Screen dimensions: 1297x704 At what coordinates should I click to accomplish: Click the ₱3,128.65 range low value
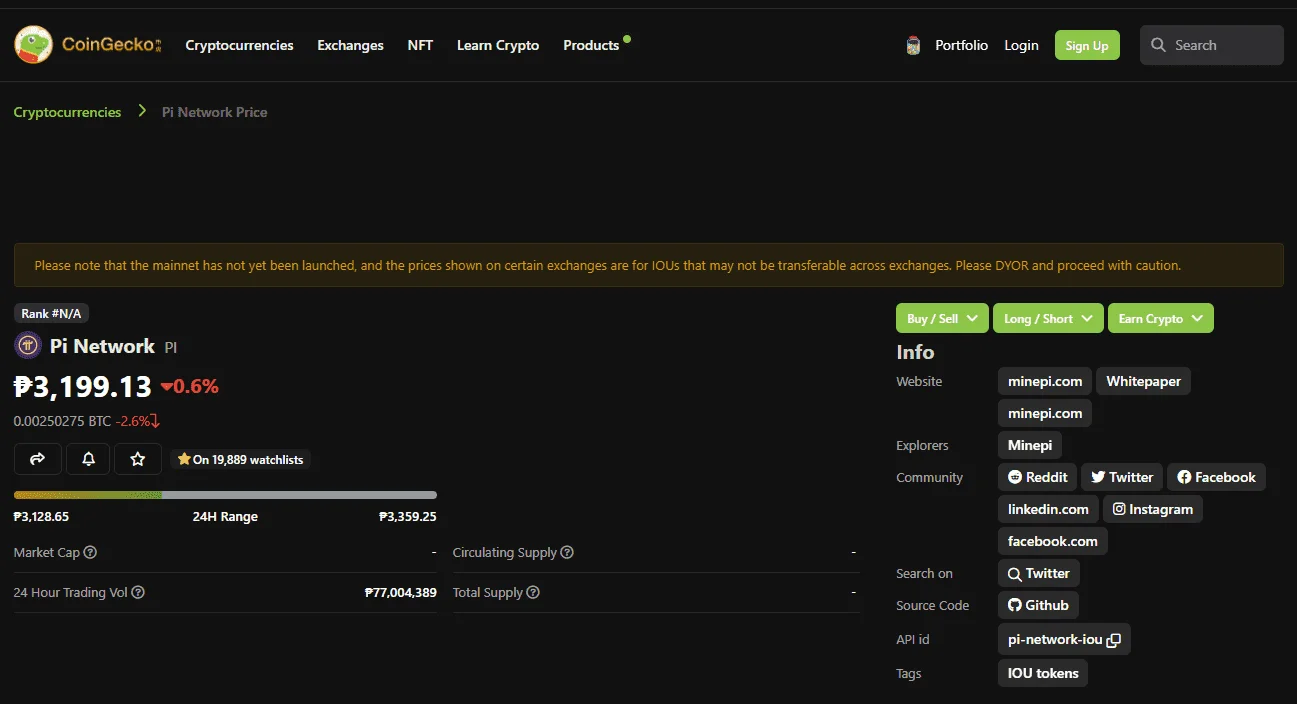pyautogui.click(x=41, y=517)
